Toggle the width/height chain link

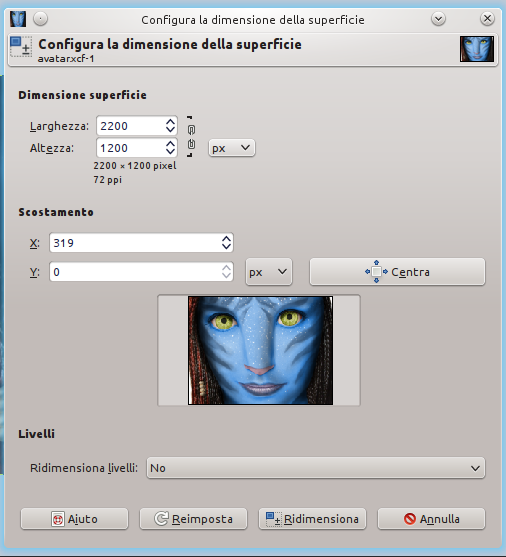(191, 136)
